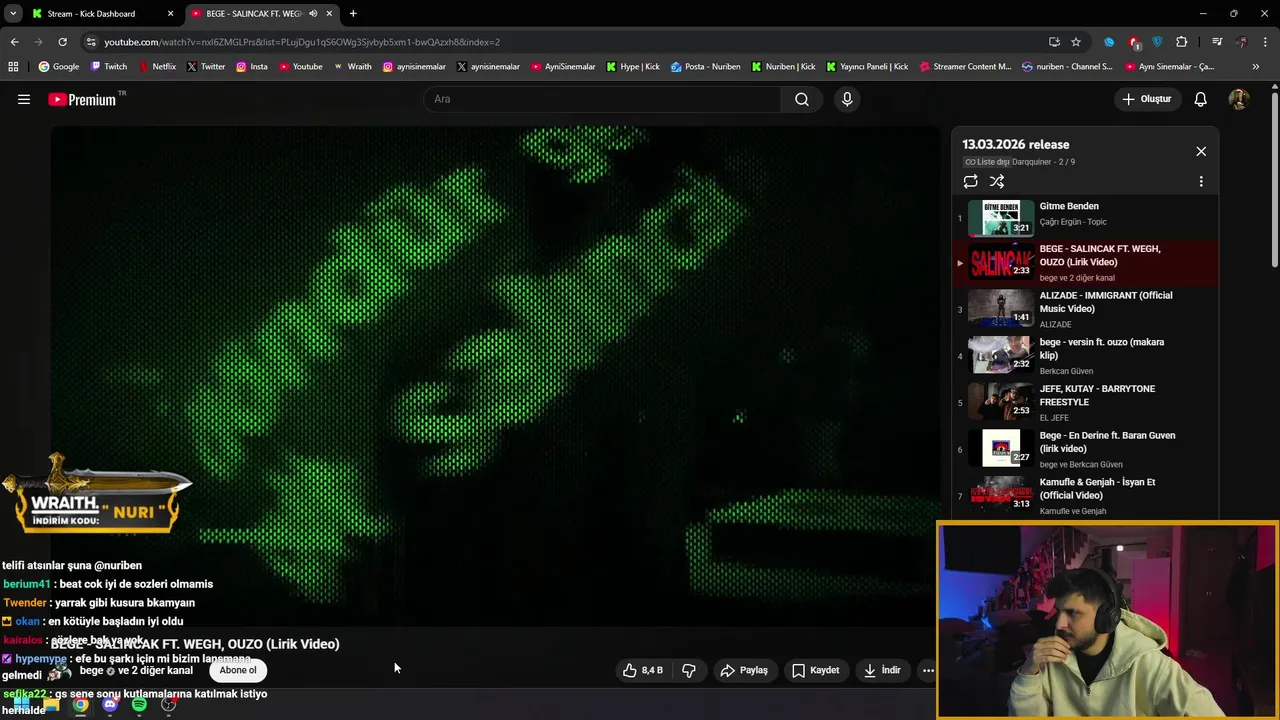
Task: Save the video with Kaydet
Action: tap(815, 670)
